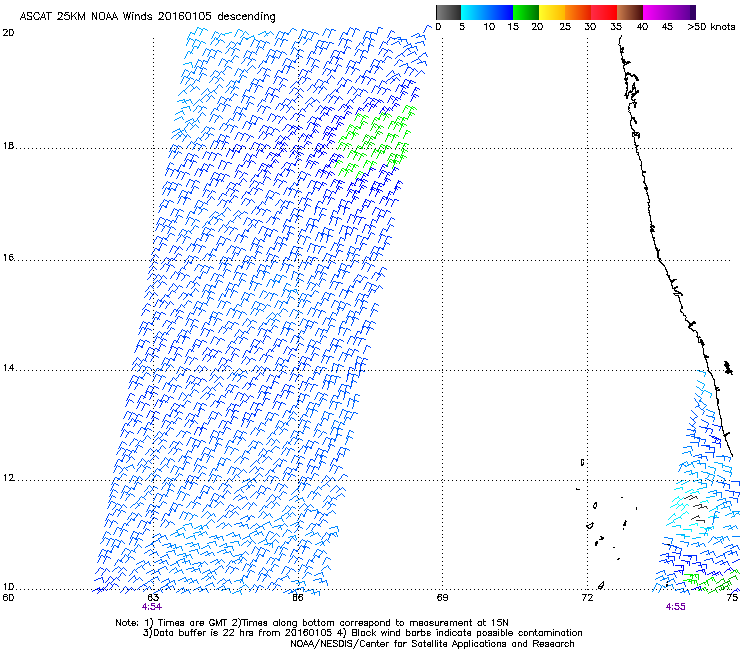The image size is (740, 650).
Task: Click the orange 25-30 knots legend swatch
Action: tap(578, 12)
